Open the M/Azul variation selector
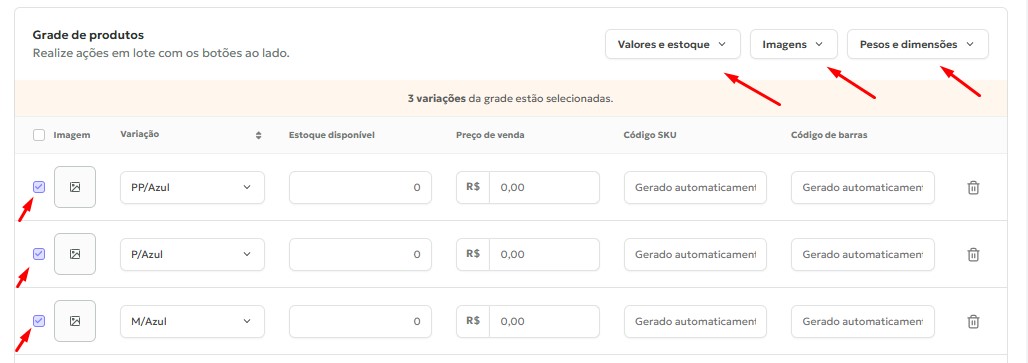 pos(192,321)
